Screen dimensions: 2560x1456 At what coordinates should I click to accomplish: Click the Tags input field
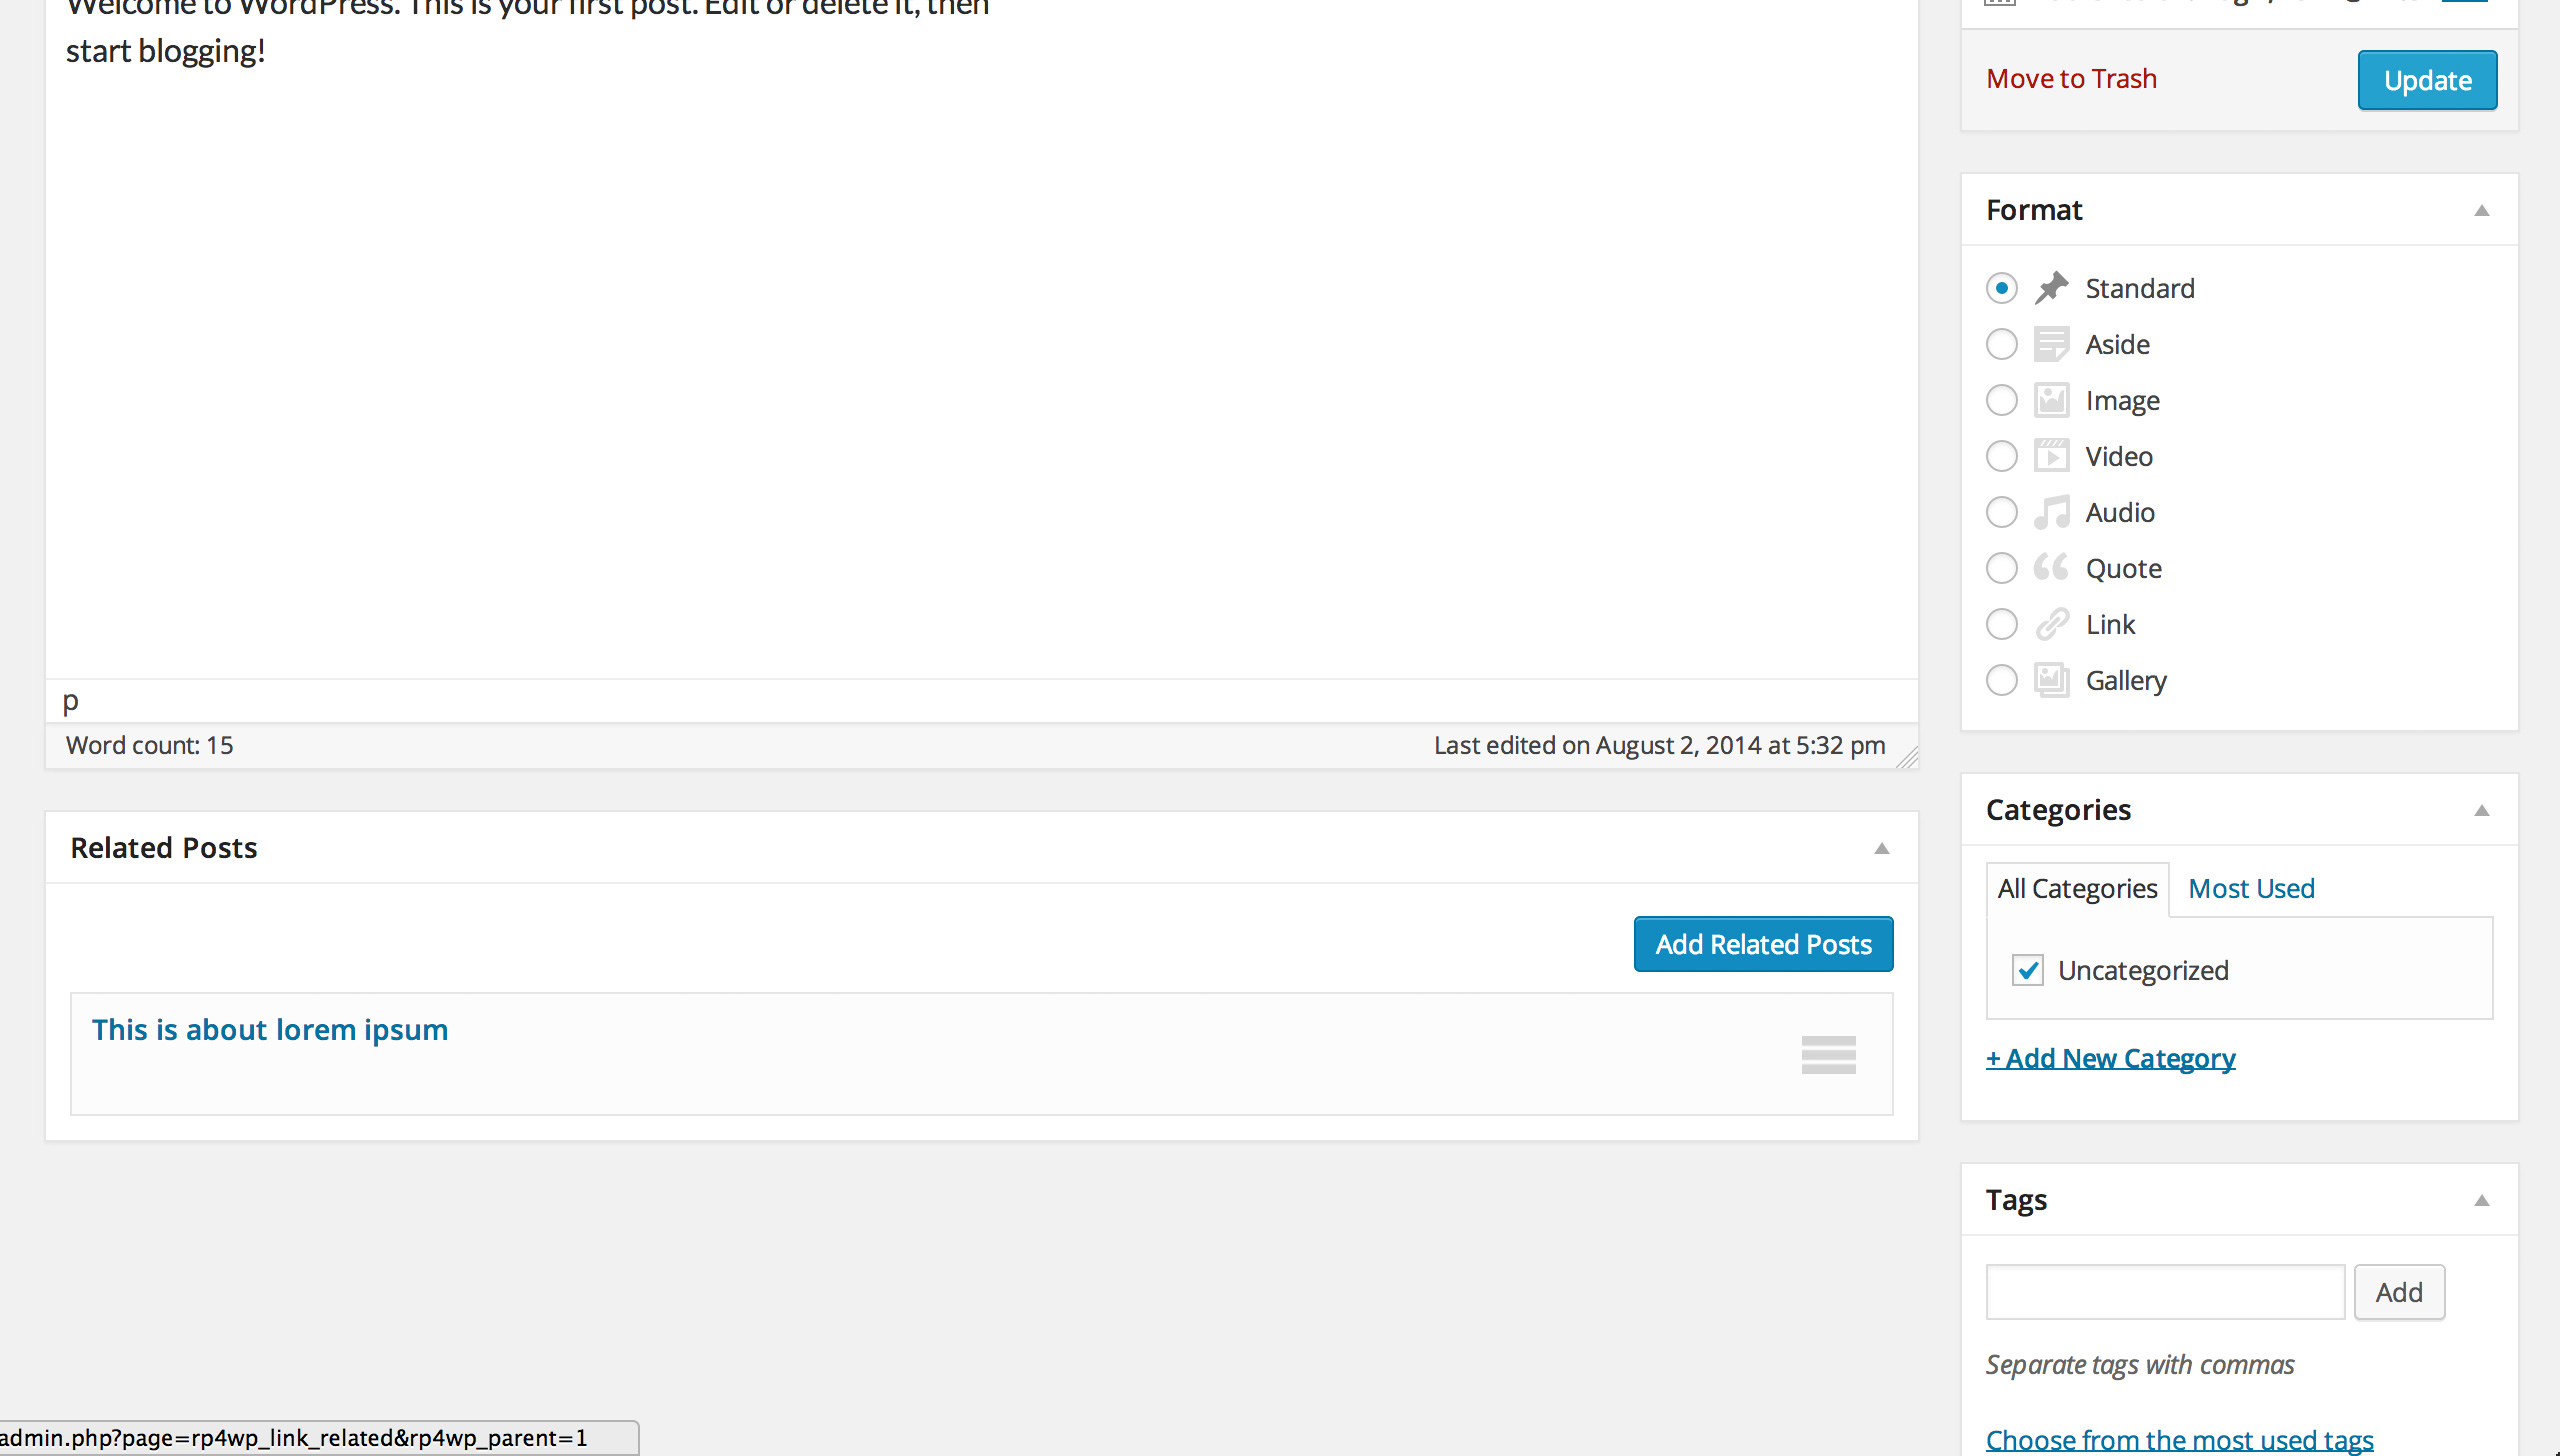pos(2164,1291)
